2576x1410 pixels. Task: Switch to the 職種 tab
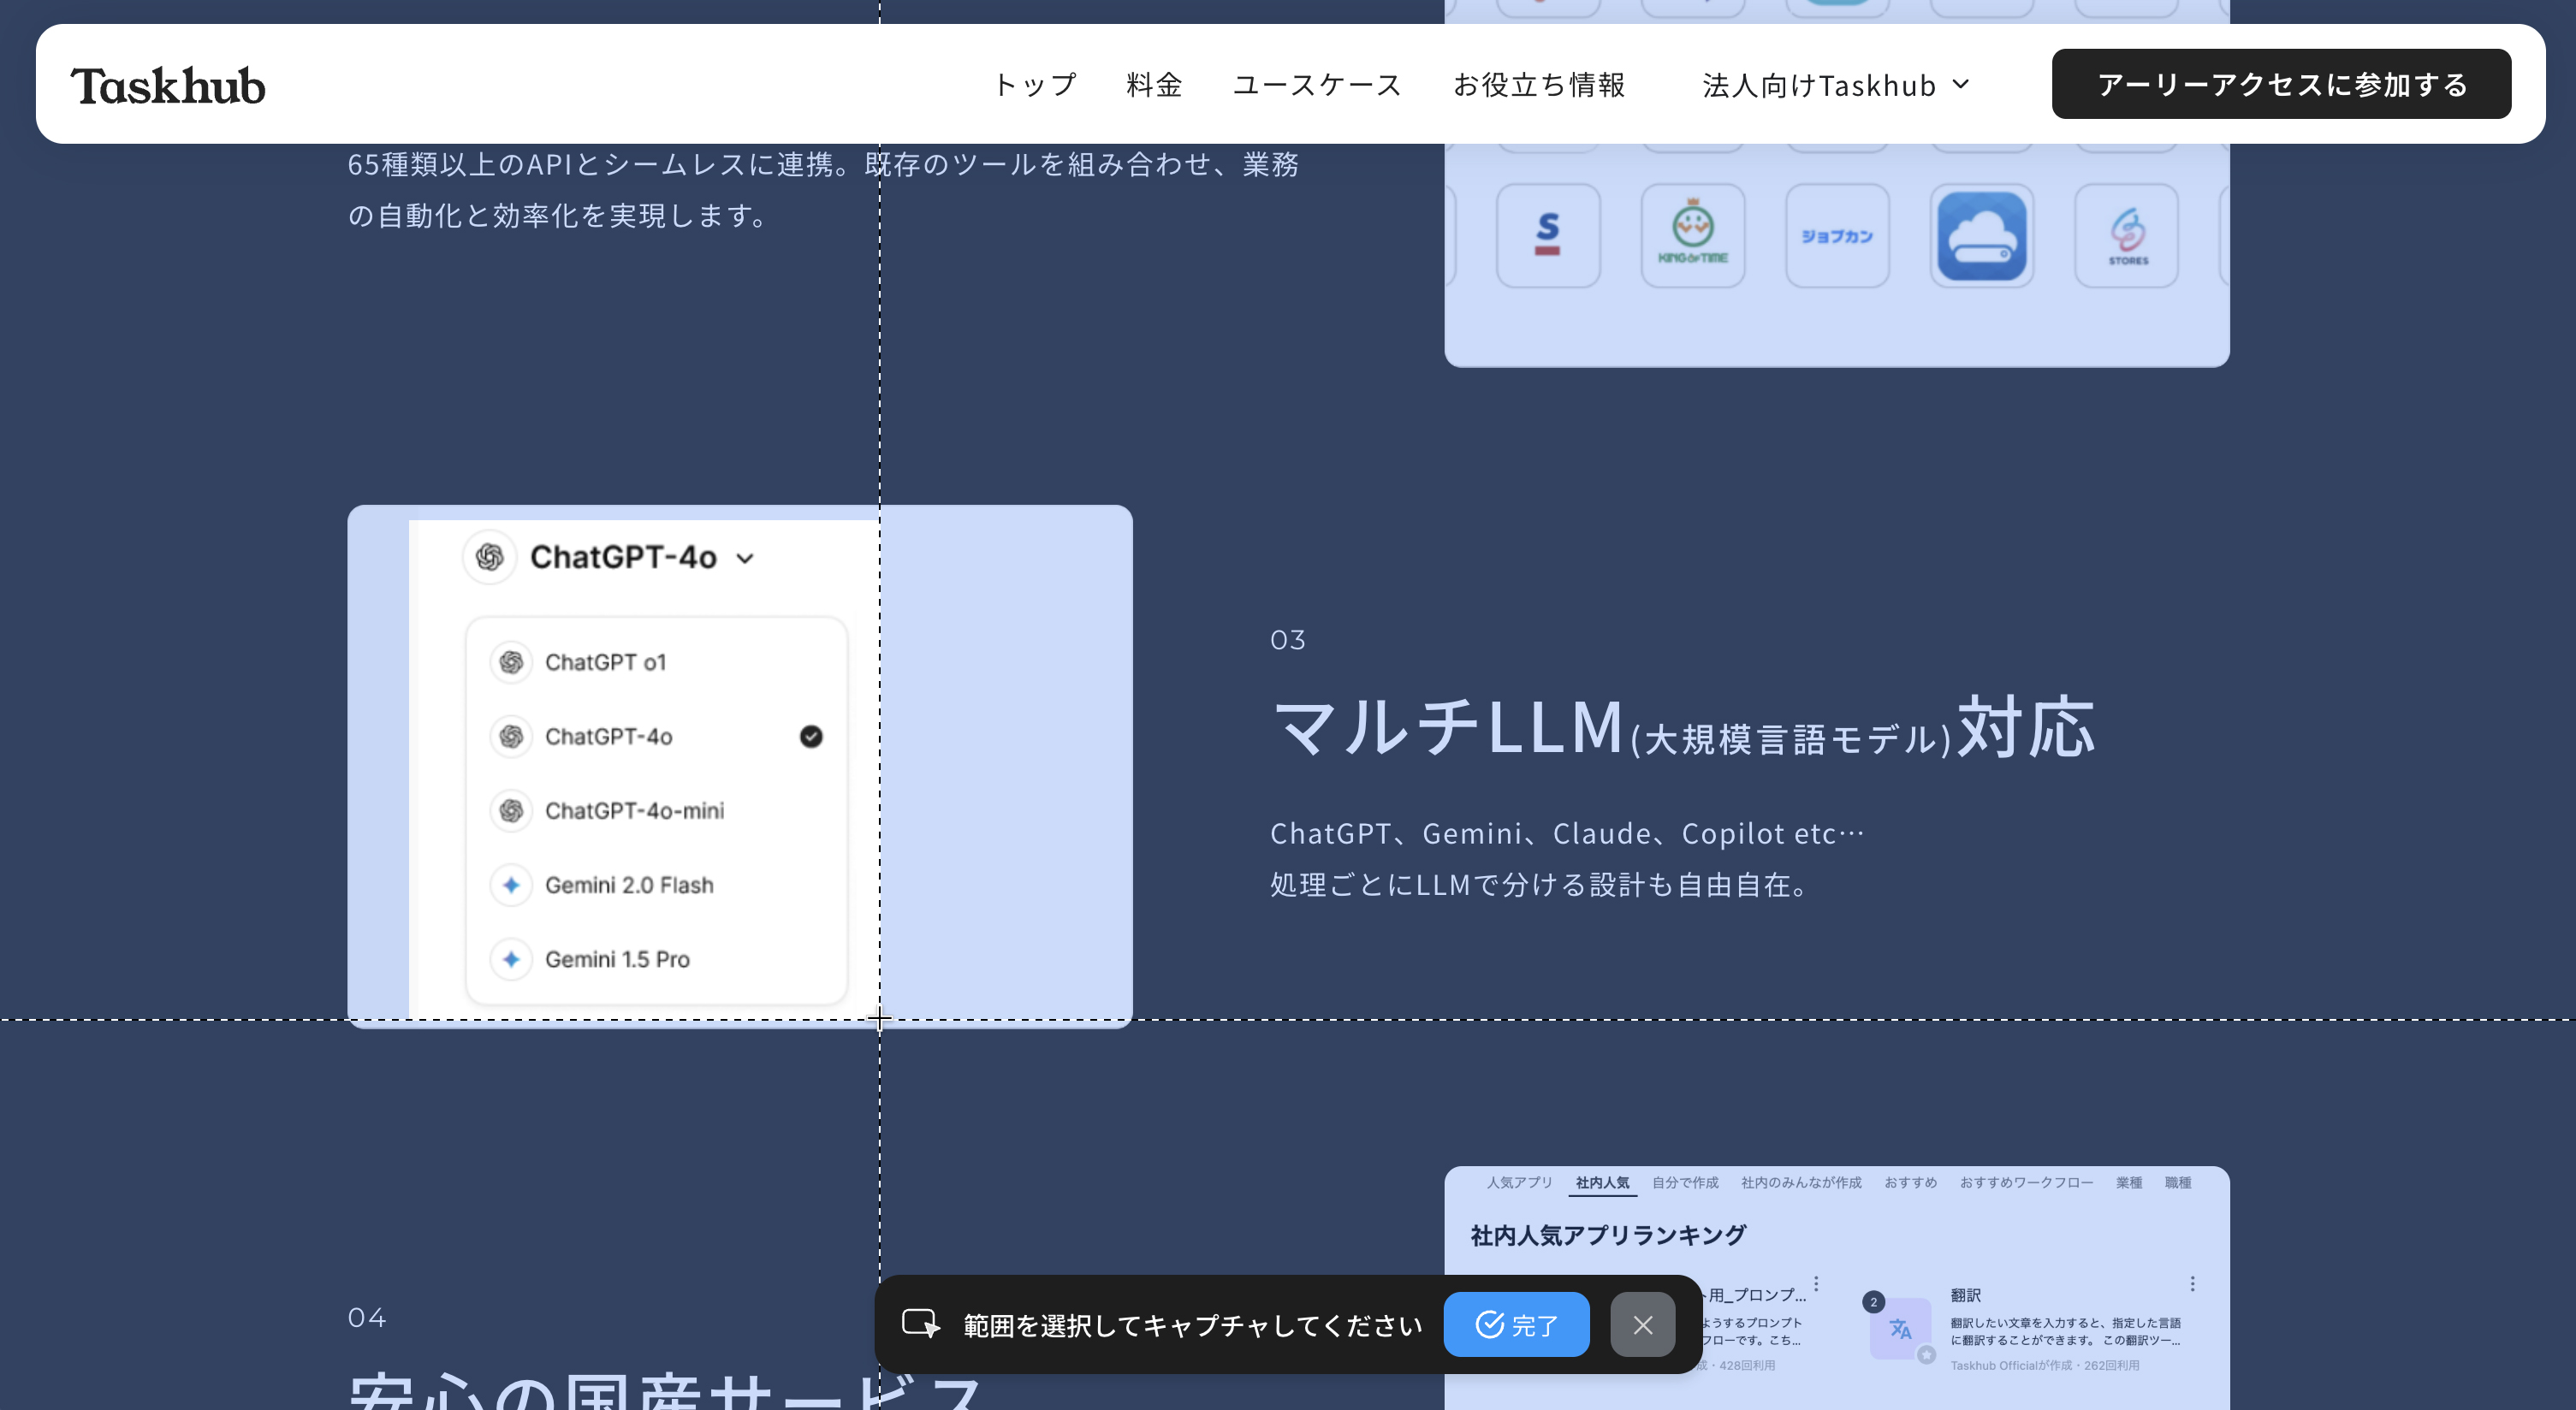[2178, 1182]
